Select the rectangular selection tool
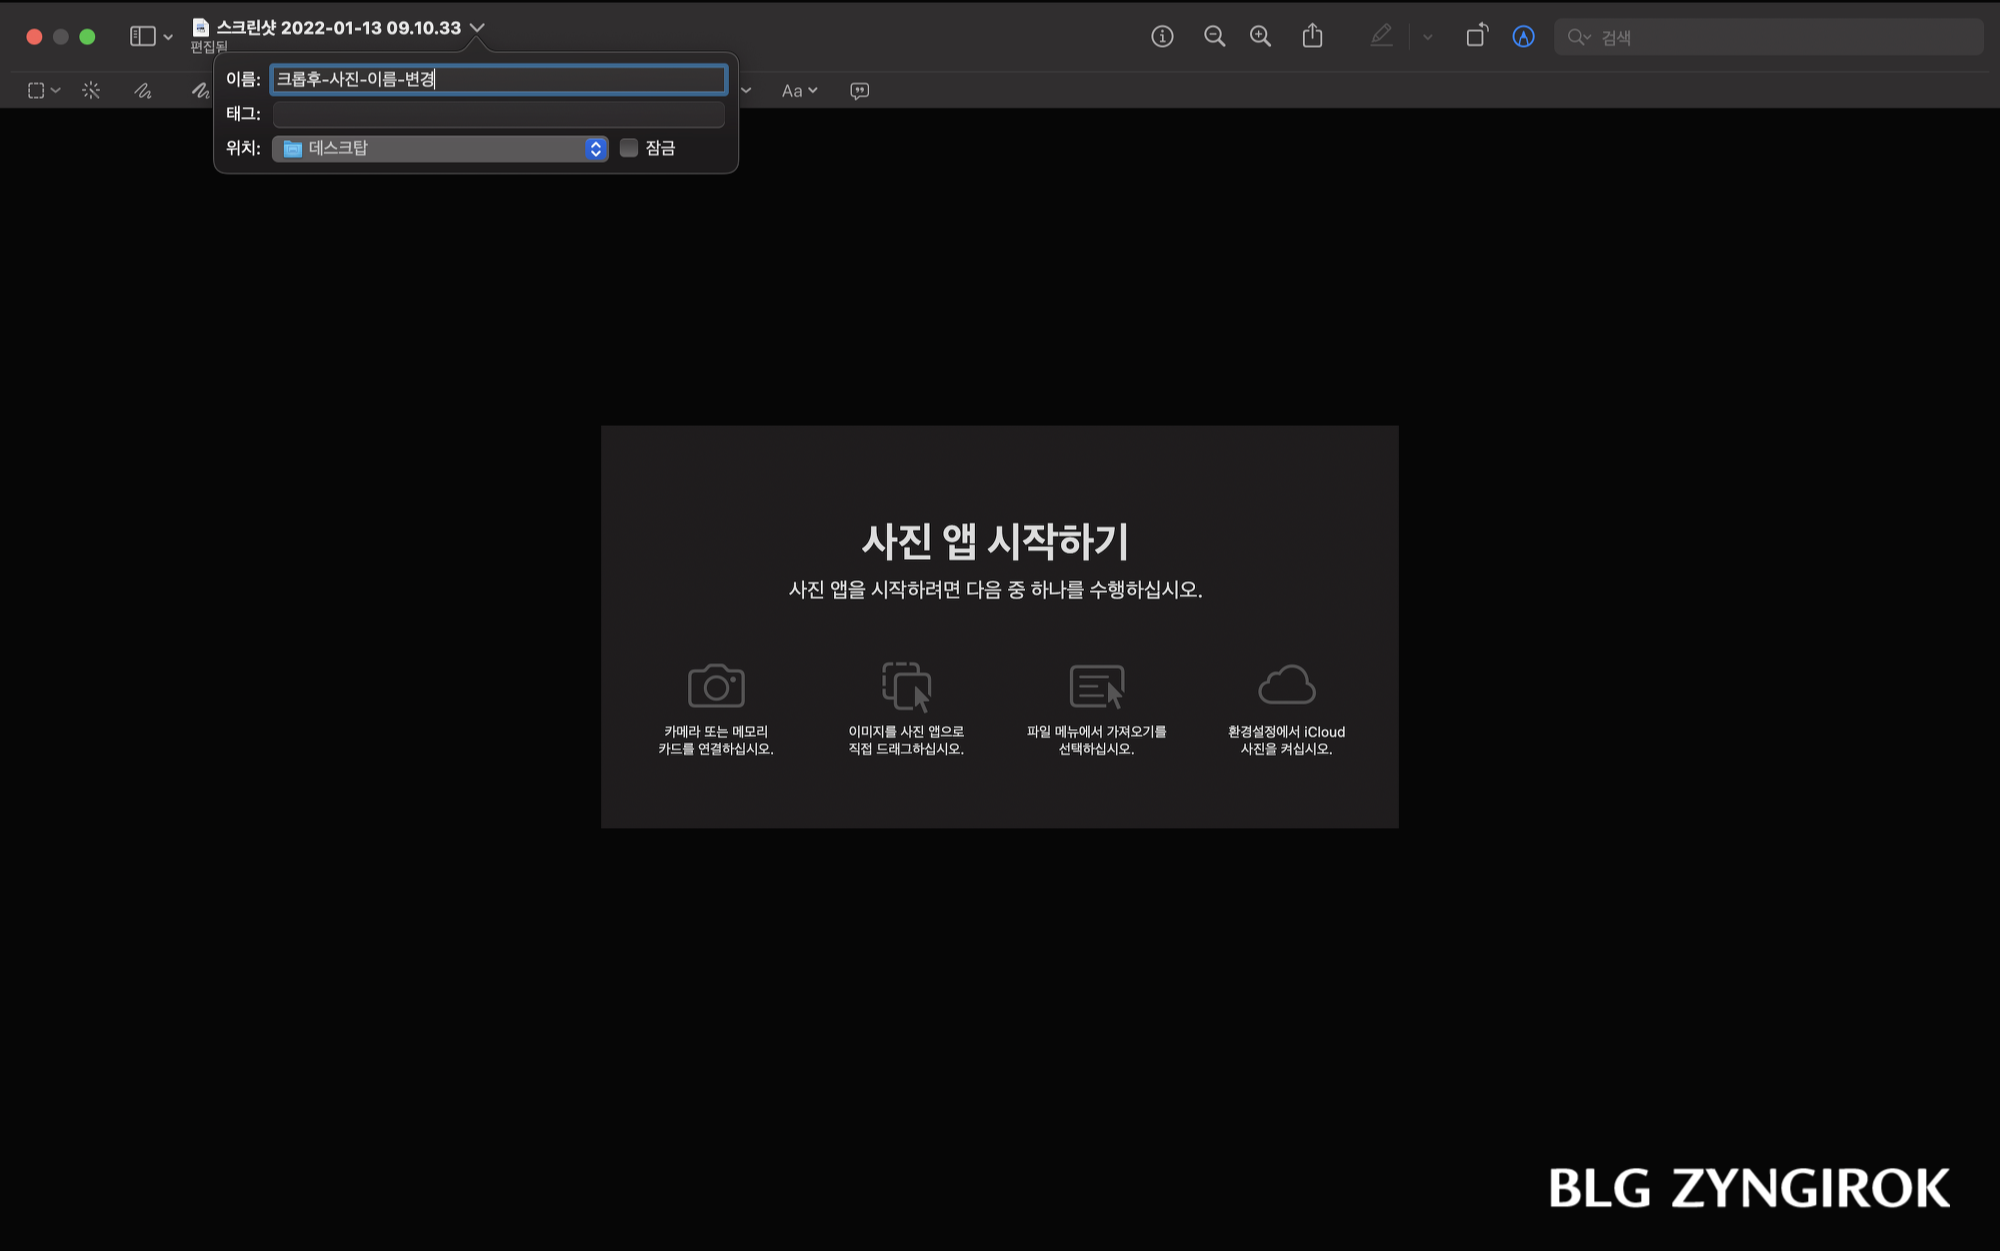Image resolution: width=2000 pixels, height=1251 pixels. click(x=38, y=90)
